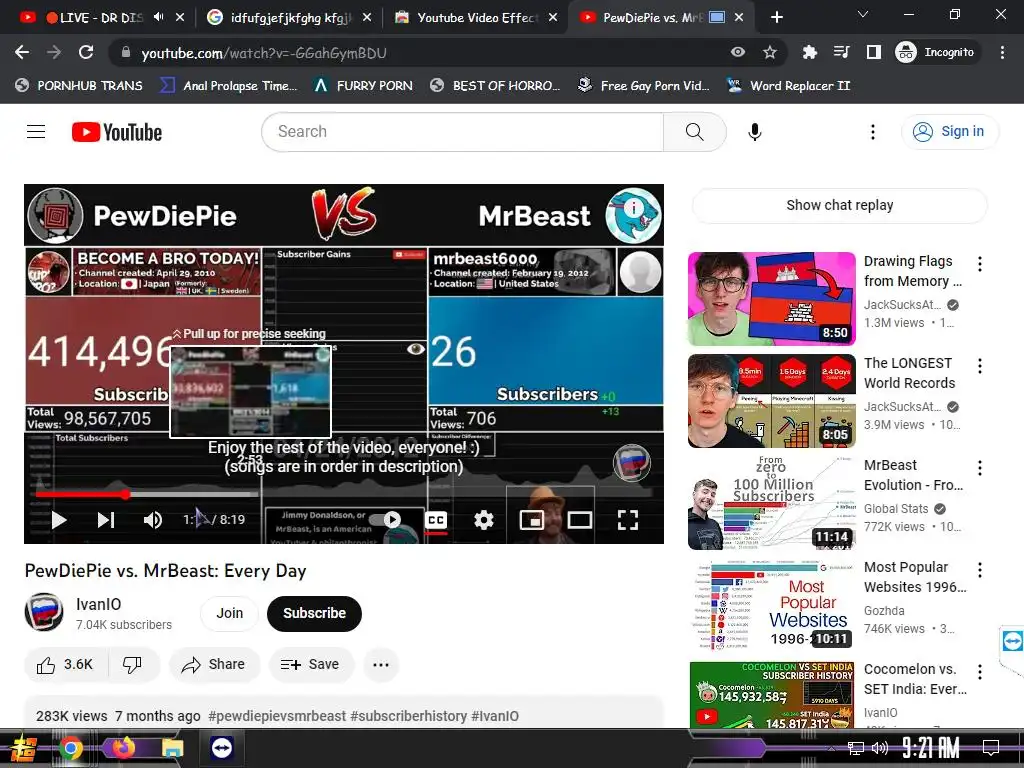Open options for The LONGEST World Records
This screenshot has width=1024, height=768.
click(x=980, y=366)
